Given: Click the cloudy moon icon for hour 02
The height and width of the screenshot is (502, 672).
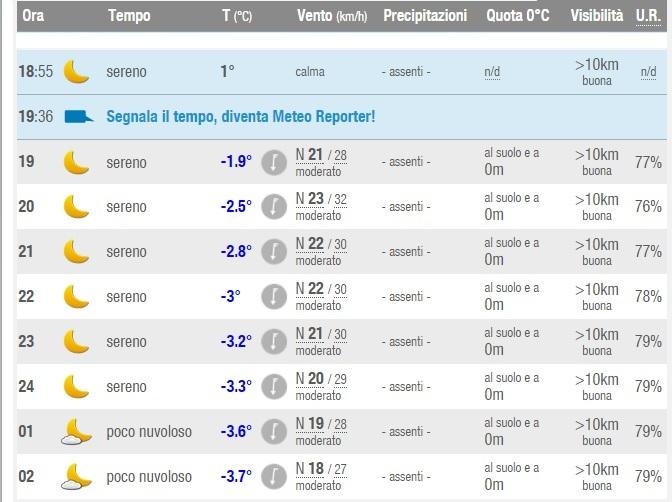Looking at the screenshot, I should (x=76, y=477).
